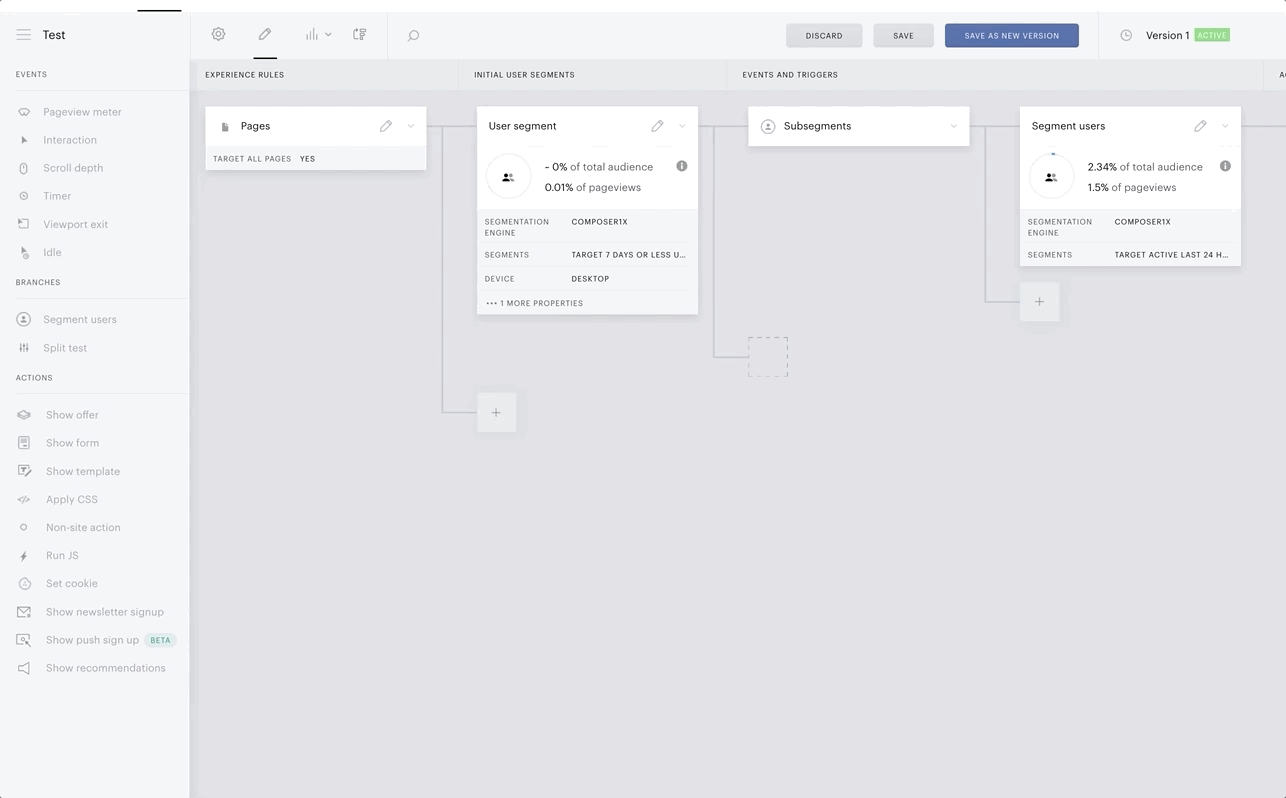Select the Interaction event
Viewport: 1286px width, 798px height.
coord(70,140)
